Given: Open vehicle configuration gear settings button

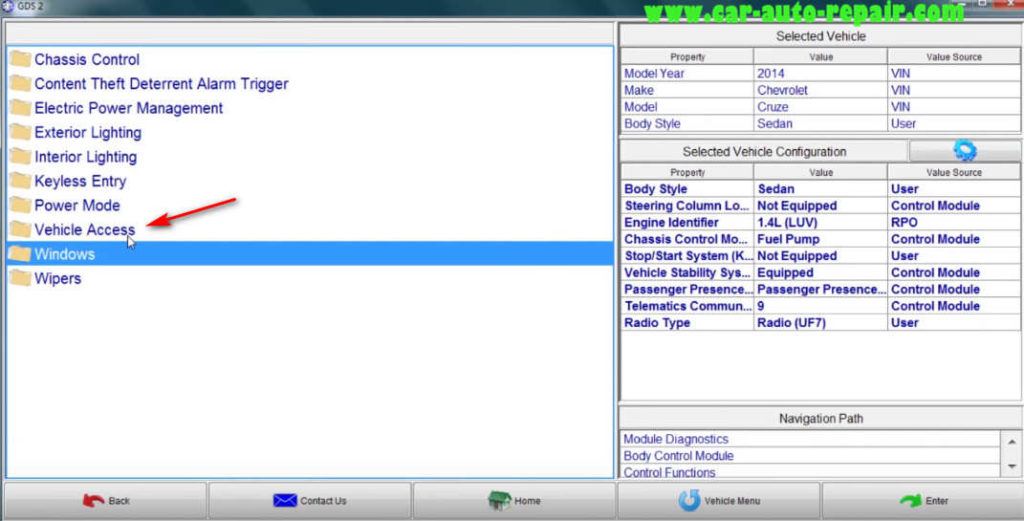Looking at the screenshot, I should (x=965, y=151).
